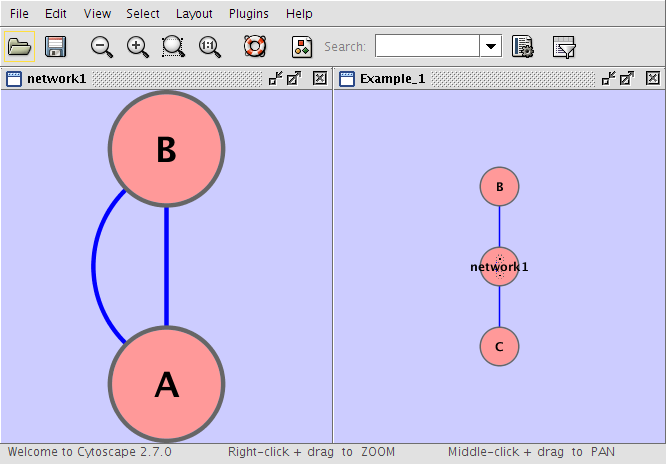666x464 pixels.
Task: Expand the Search combo box dropdown arrow
Action: pos(490,46)
